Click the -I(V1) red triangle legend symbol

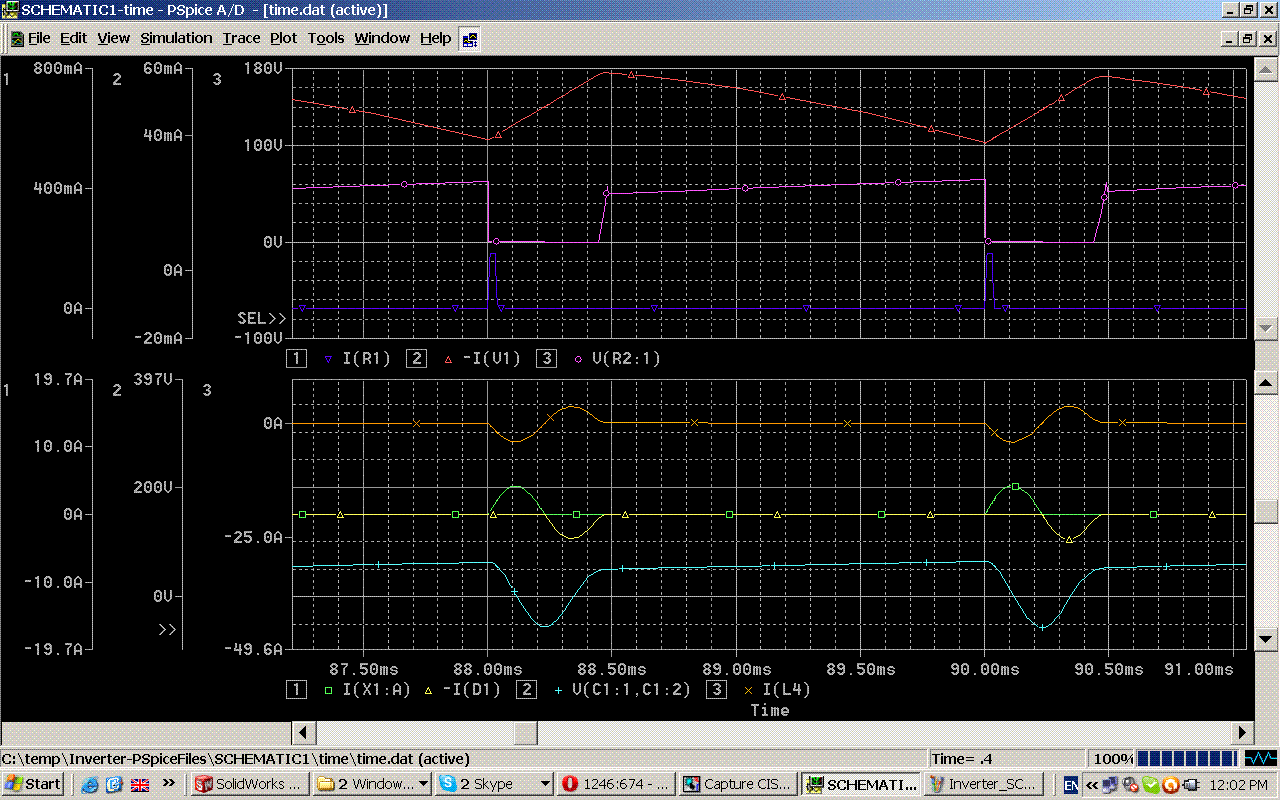click(447, 358)
